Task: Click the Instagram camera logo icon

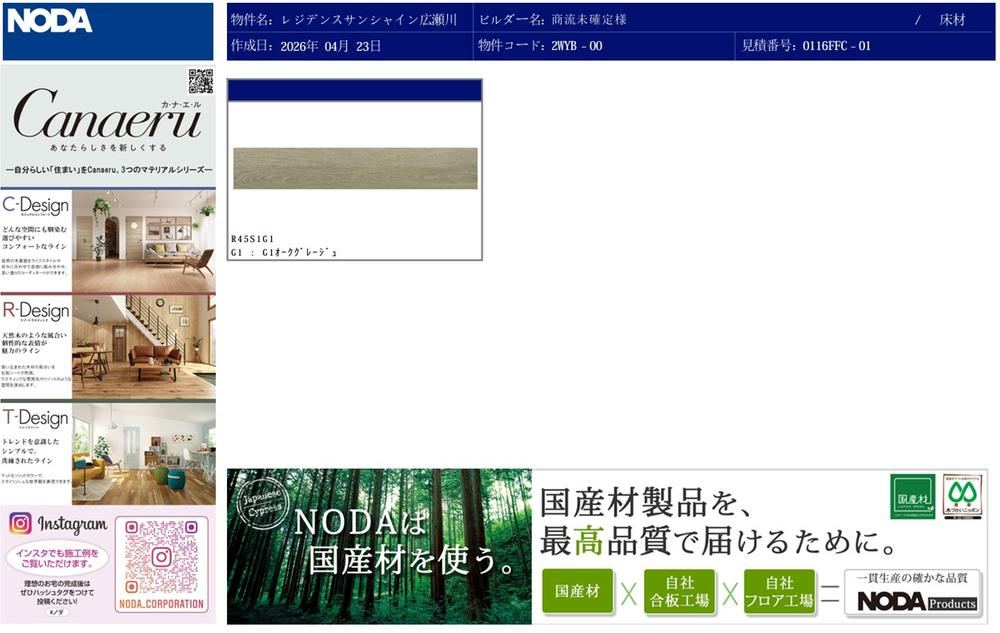Action: (x=20, y=523)
